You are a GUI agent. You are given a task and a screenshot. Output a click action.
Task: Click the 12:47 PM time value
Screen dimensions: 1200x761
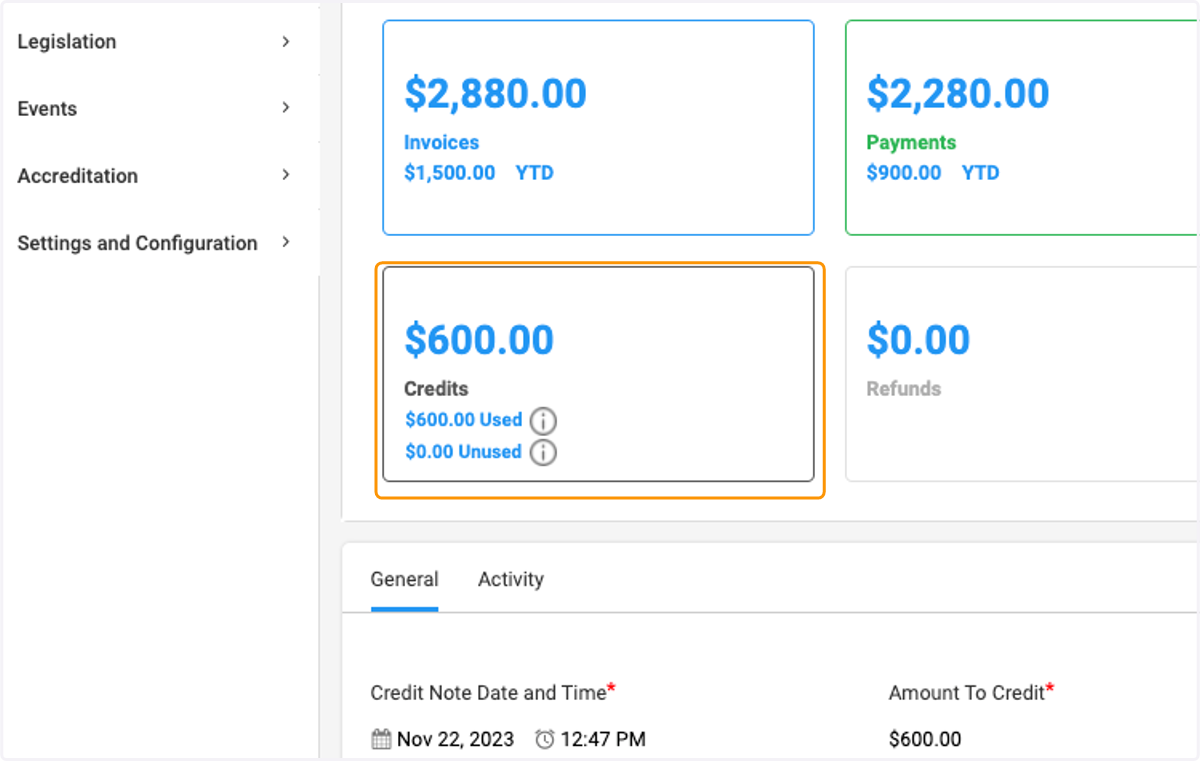[x=603, y=740]
